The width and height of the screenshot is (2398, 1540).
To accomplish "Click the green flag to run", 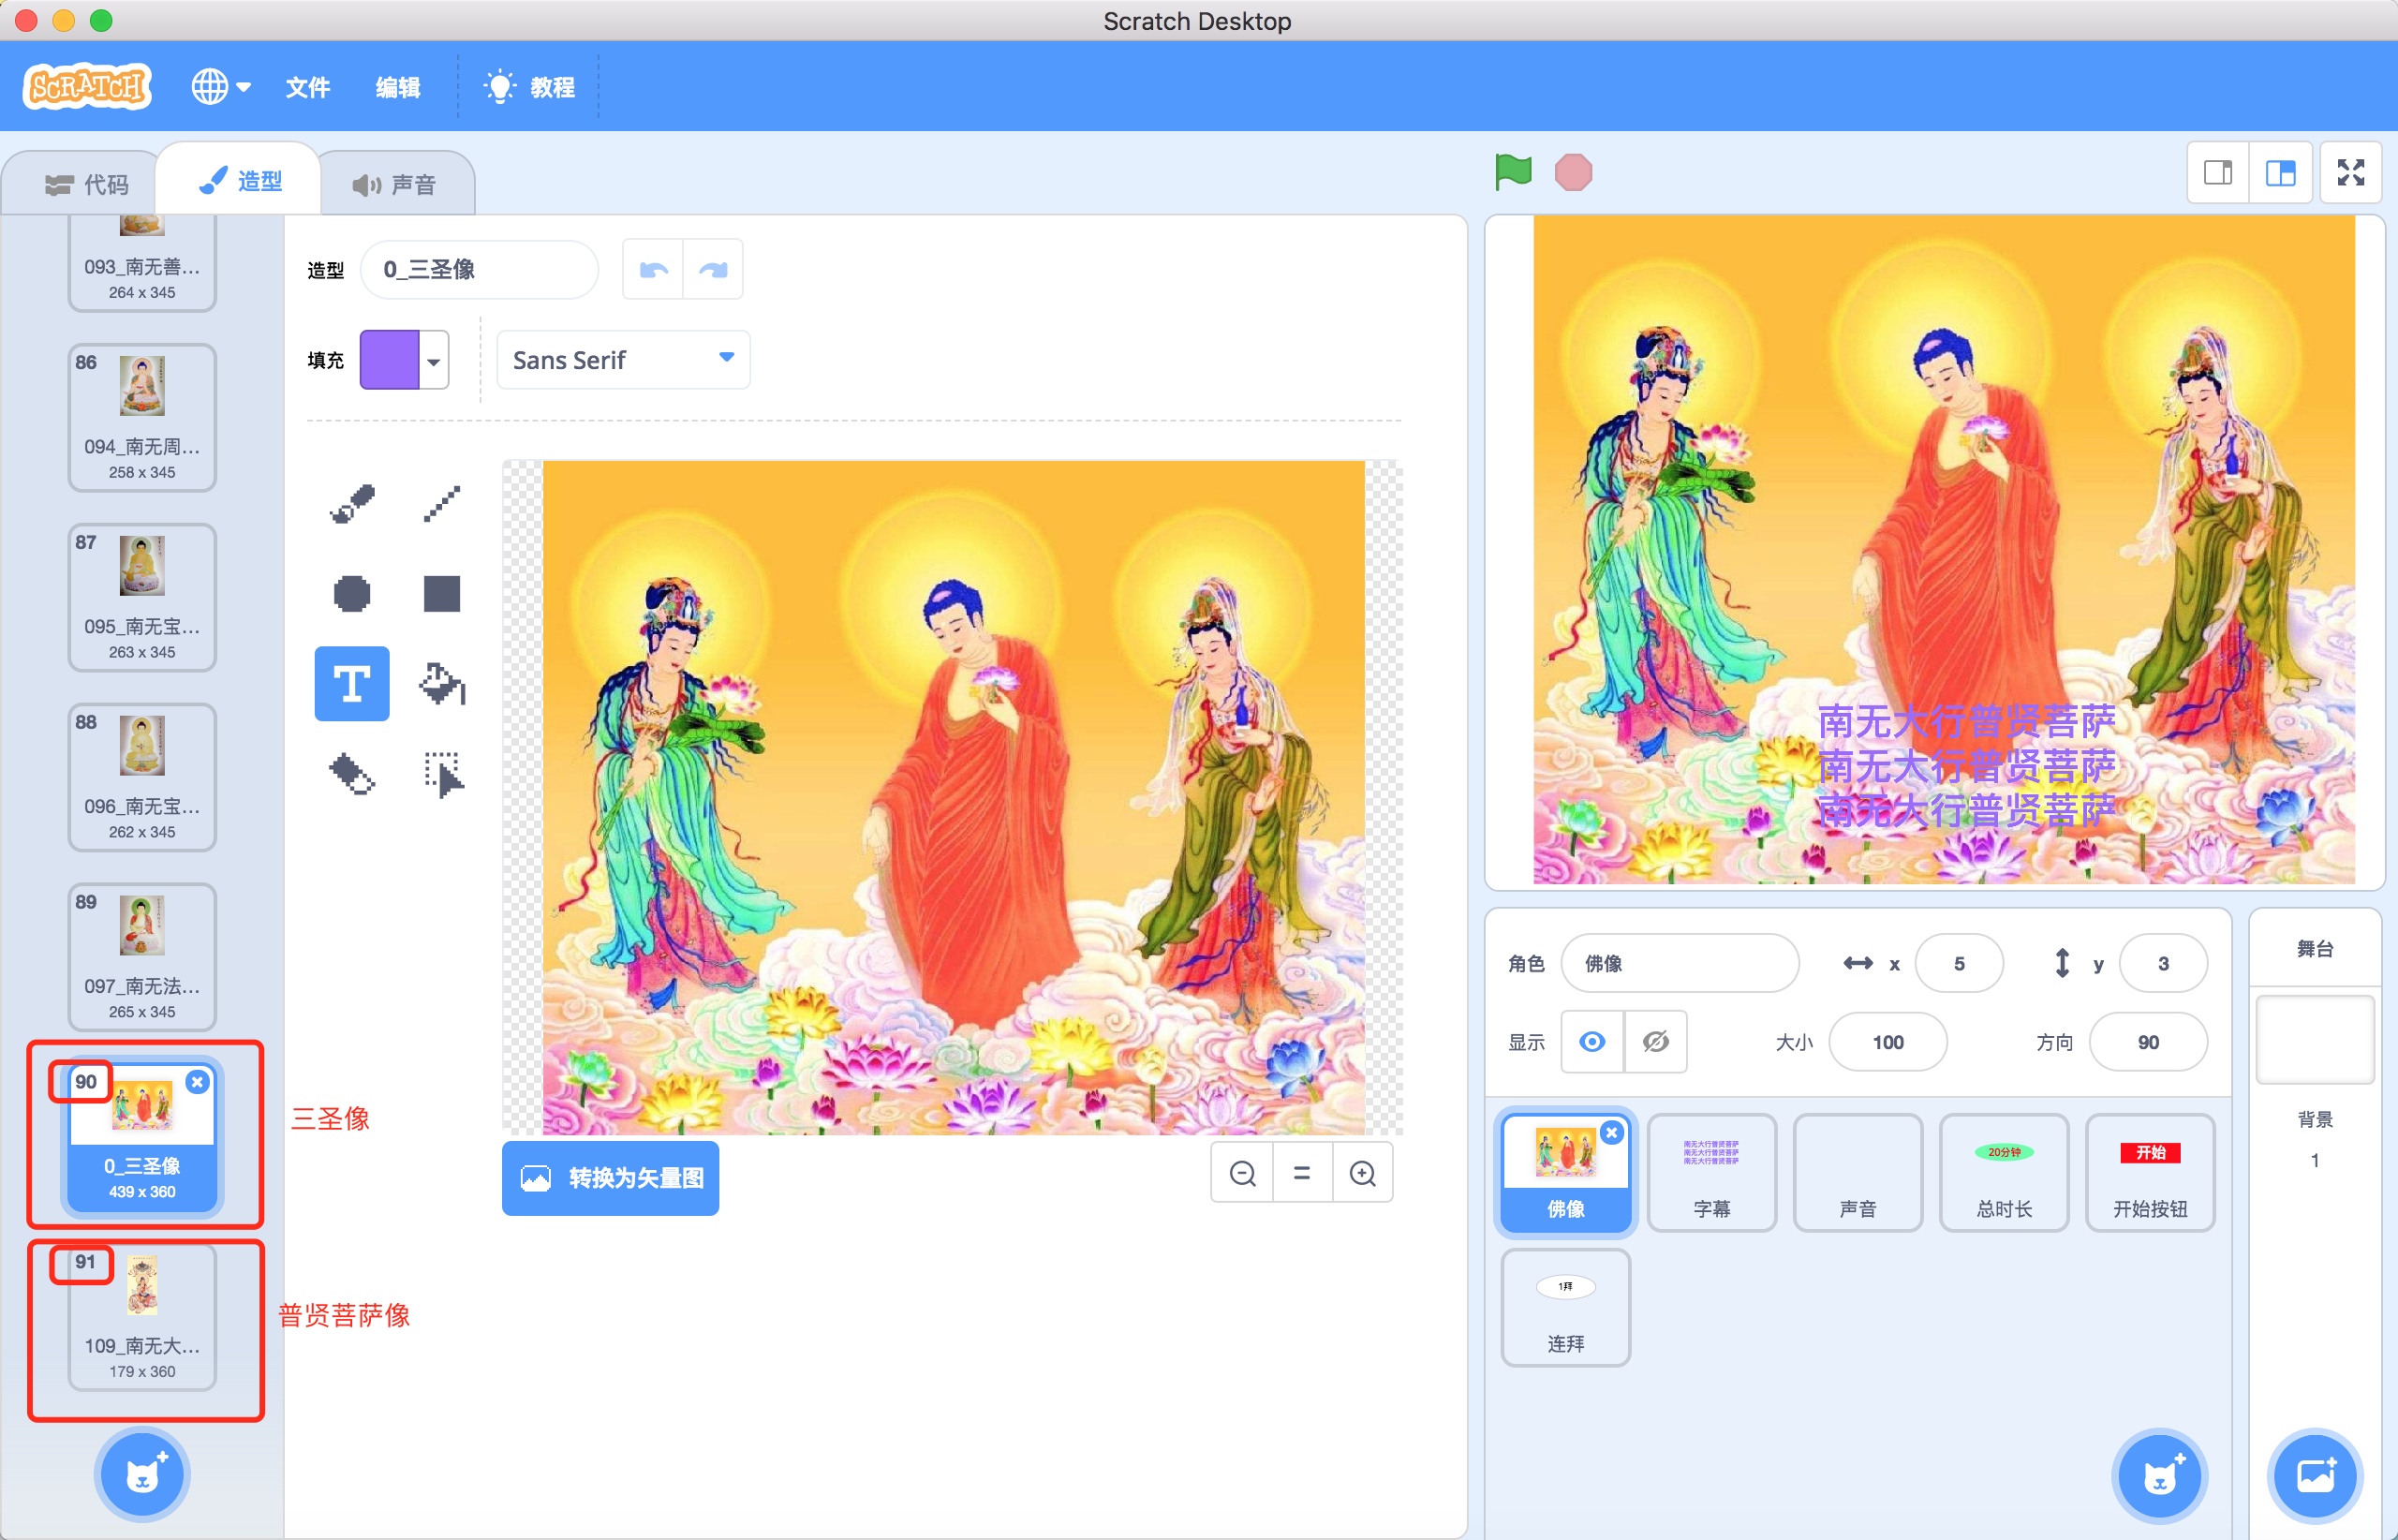I will click(x=1513, y=172).
